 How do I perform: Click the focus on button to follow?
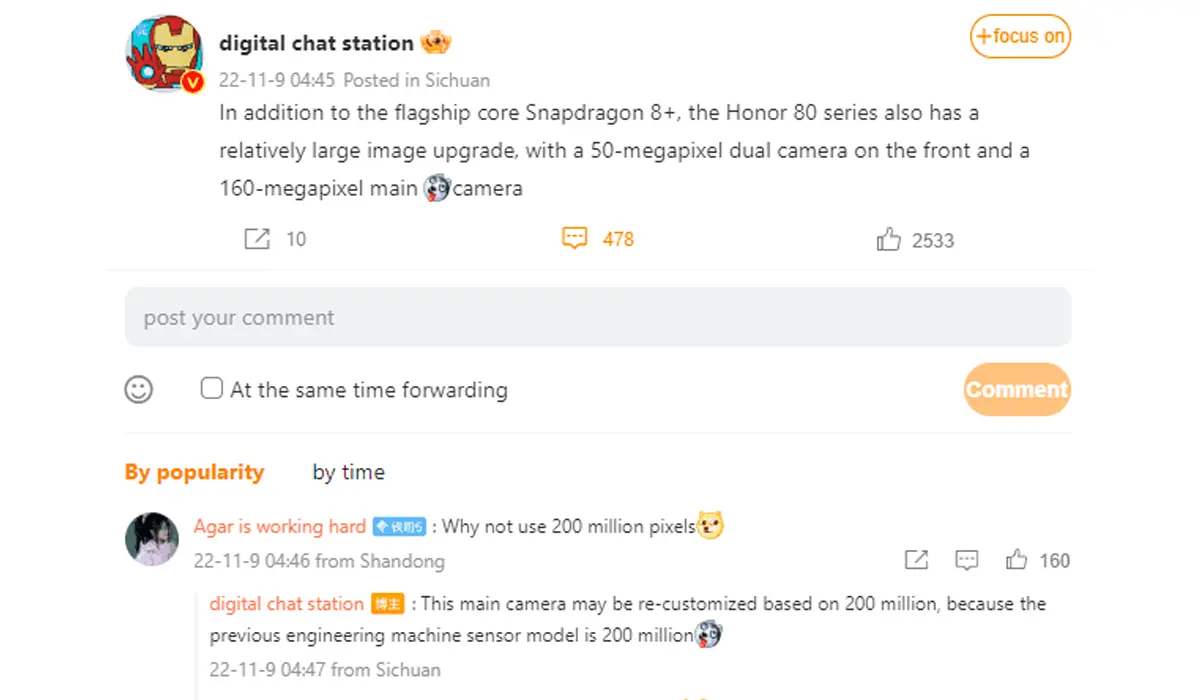[x=1020, y=36]
